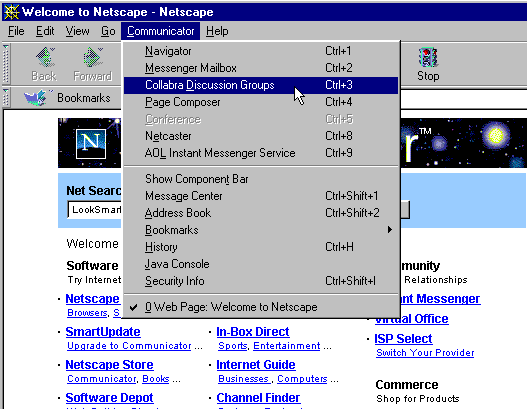Click the Help menu
The width and height of the screenshot is (527, 409).
click(217, 31)
